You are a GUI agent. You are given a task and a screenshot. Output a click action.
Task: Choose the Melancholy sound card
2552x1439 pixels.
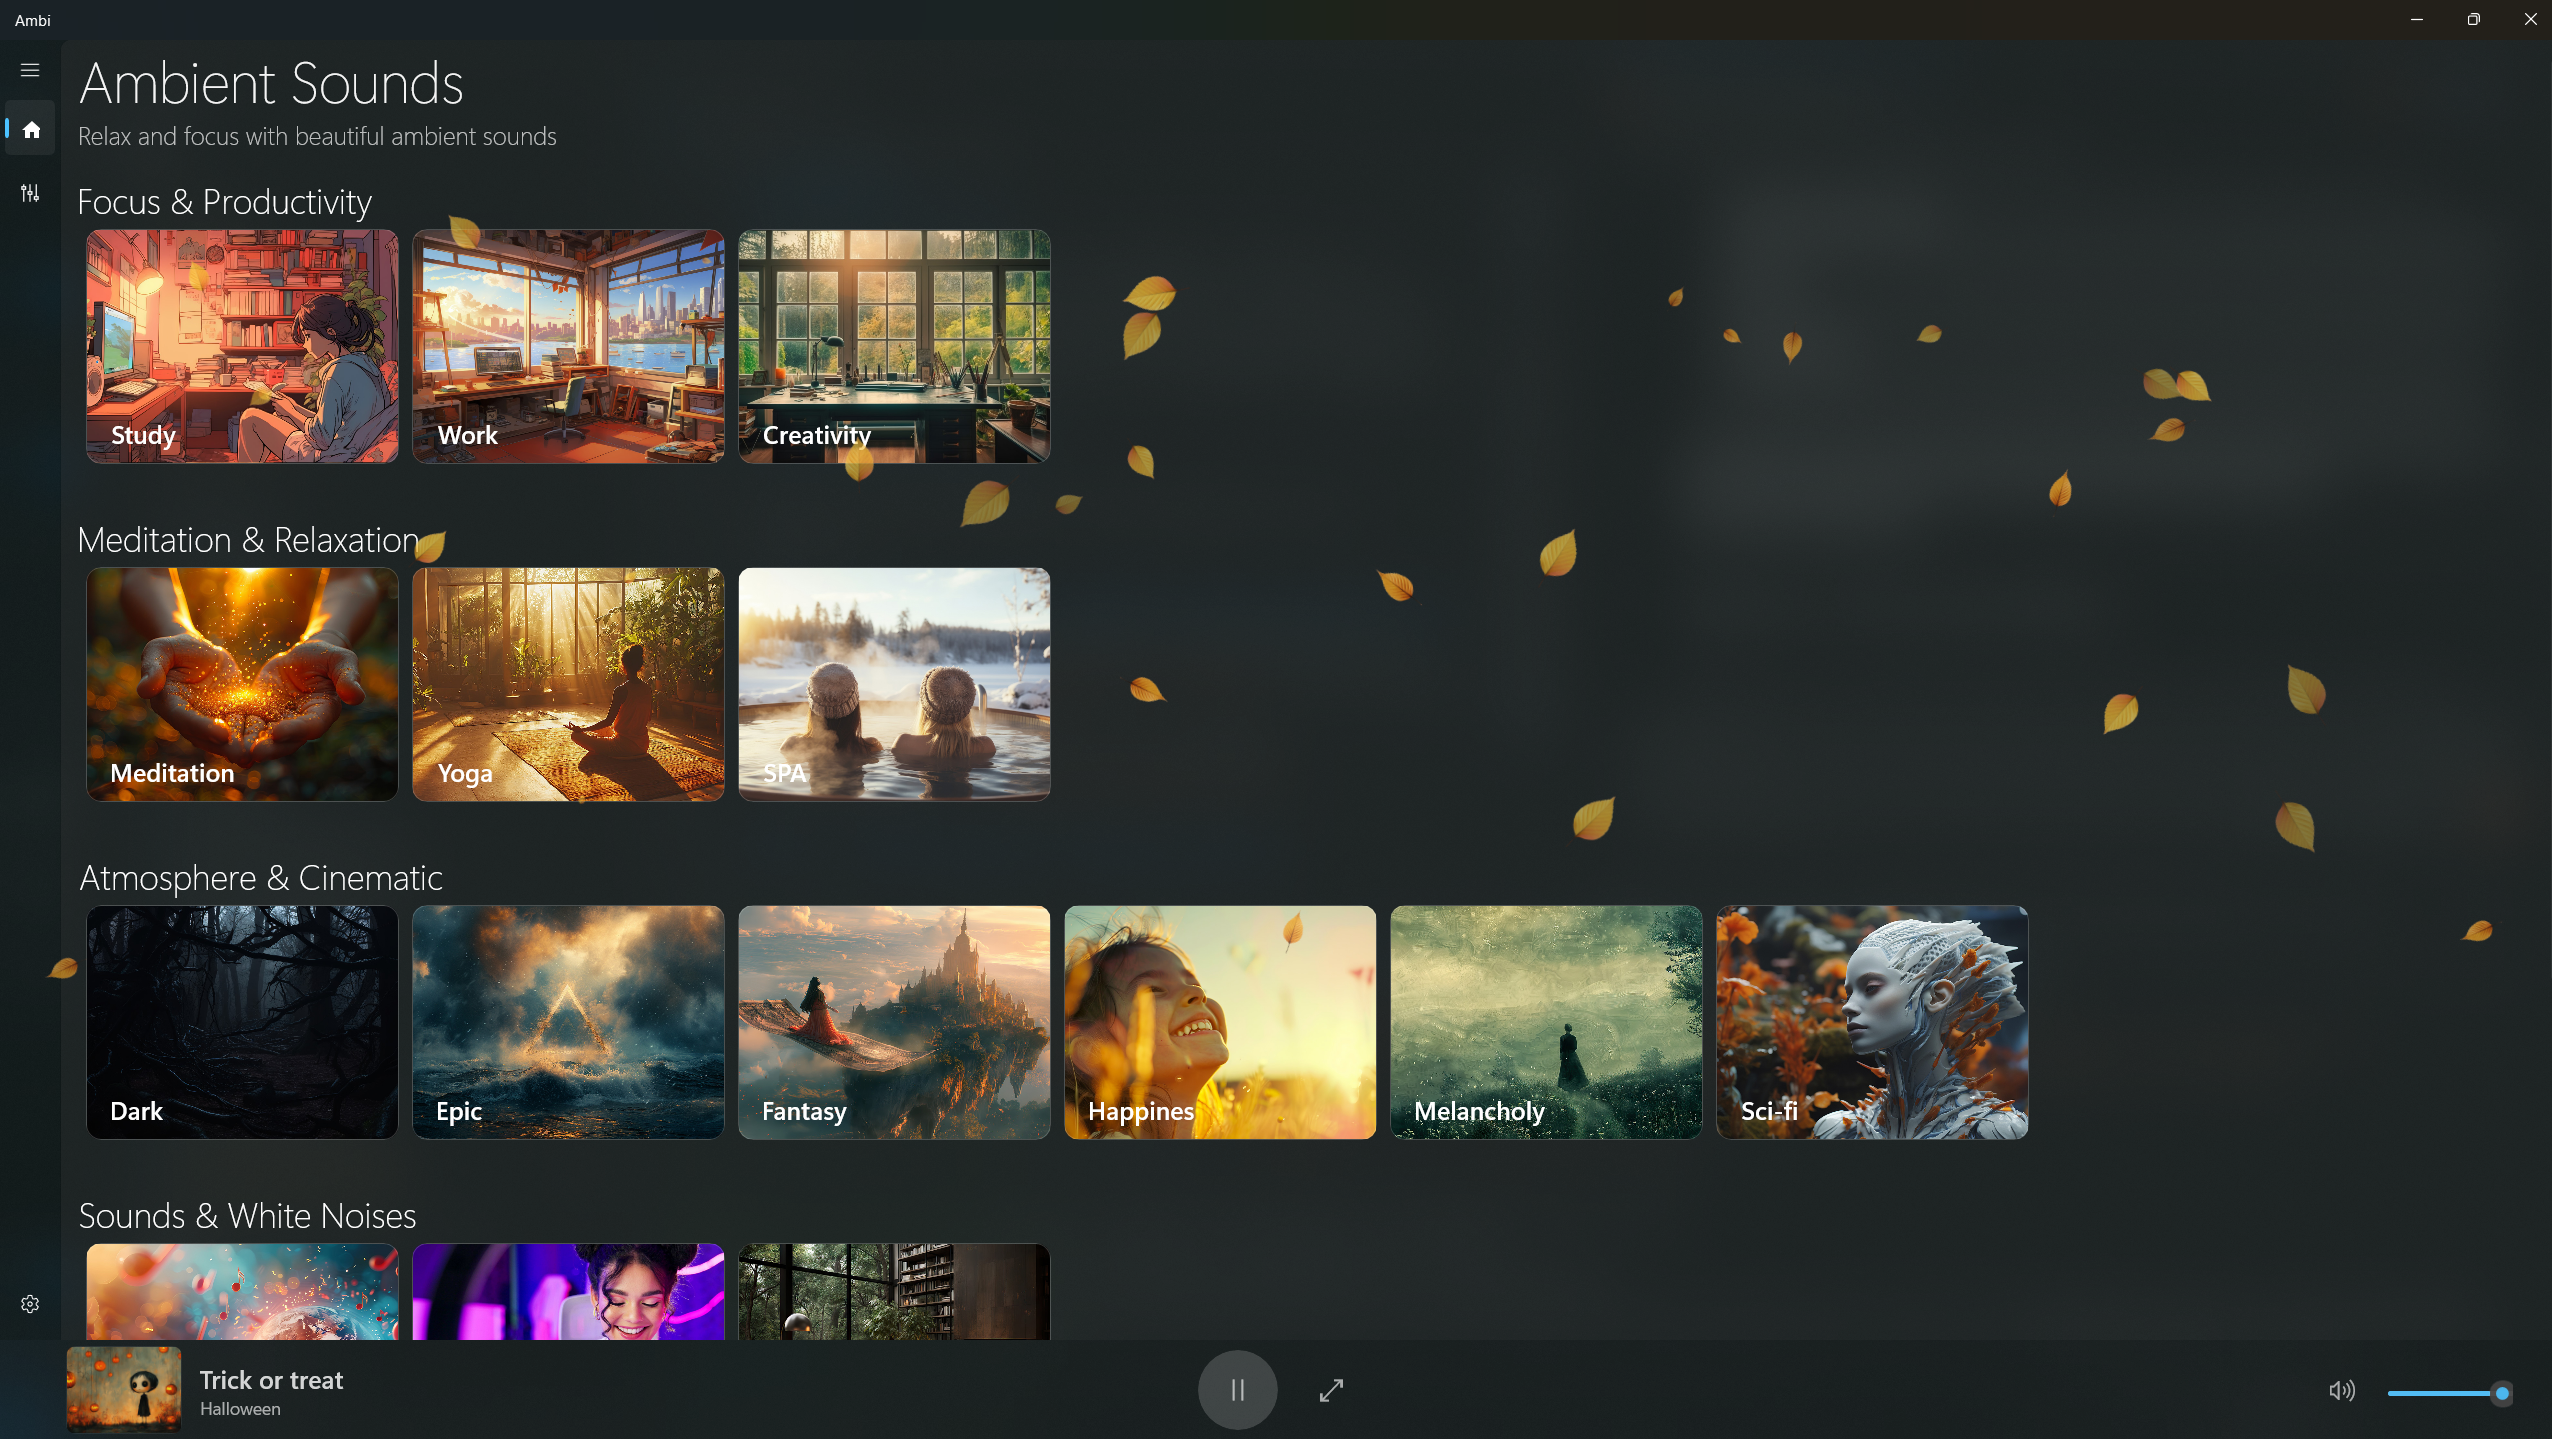[1546, 1022]
